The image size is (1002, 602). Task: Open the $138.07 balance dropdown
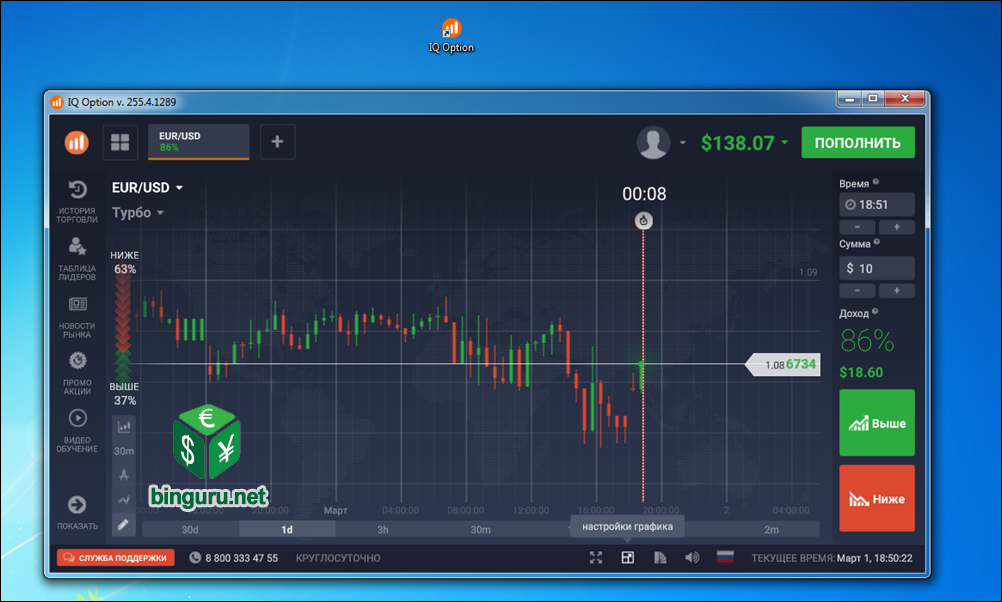coord(744,143)
